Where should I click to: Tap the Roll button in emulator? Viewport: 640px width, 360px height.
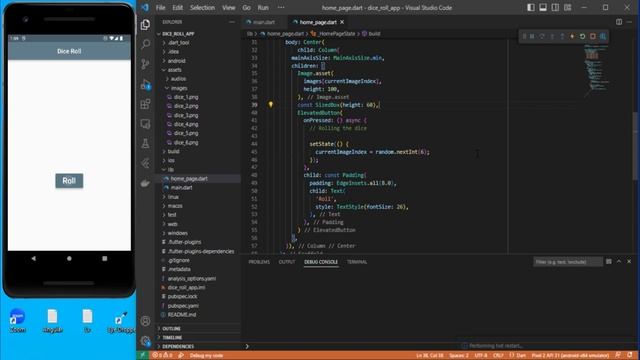[x=69, y=181]
